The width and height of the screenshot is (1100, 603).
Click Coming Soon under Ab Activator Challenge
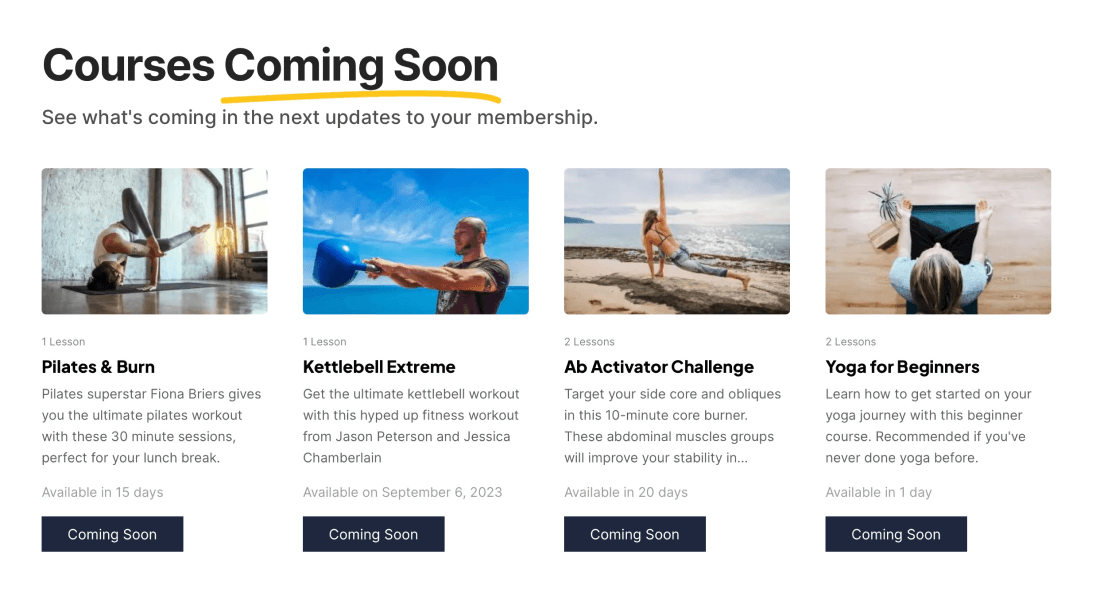(635, 534)
